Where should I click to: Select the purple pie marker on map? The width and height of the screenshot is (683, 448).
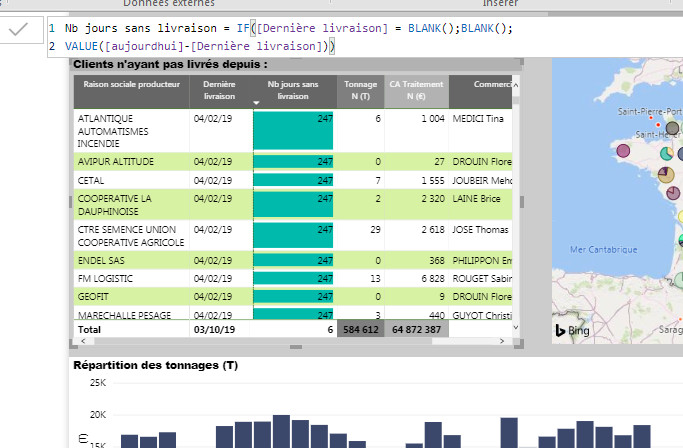point(623,151)
